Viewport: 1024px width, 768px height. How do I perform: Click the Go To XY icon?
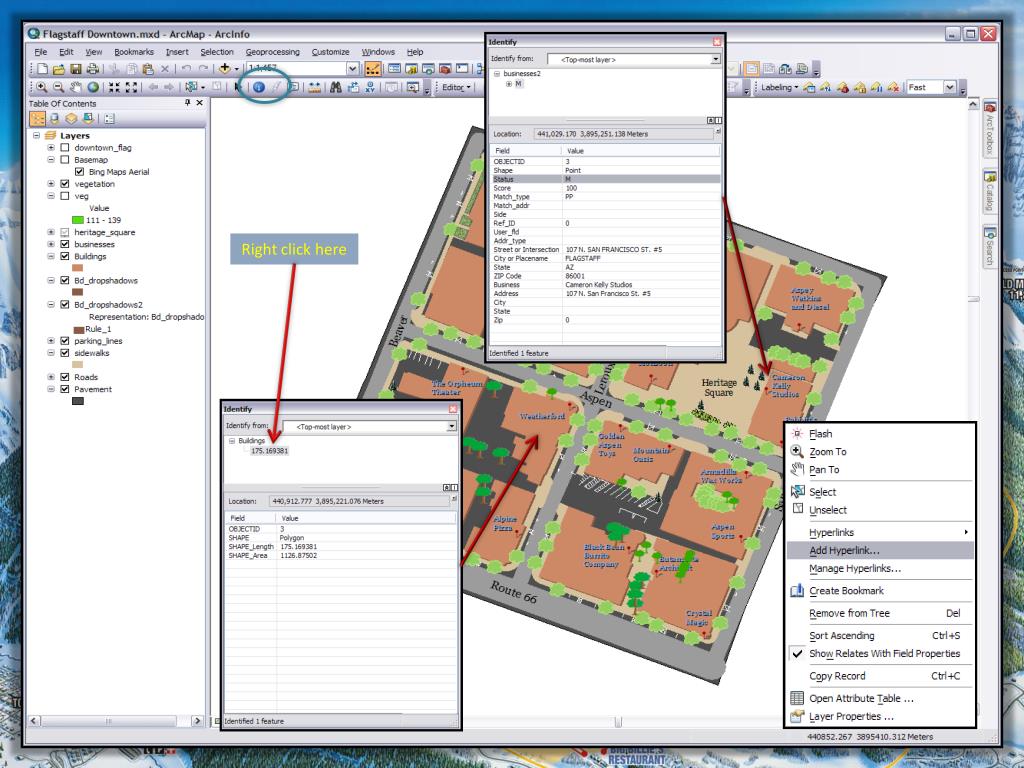(370, 87)
